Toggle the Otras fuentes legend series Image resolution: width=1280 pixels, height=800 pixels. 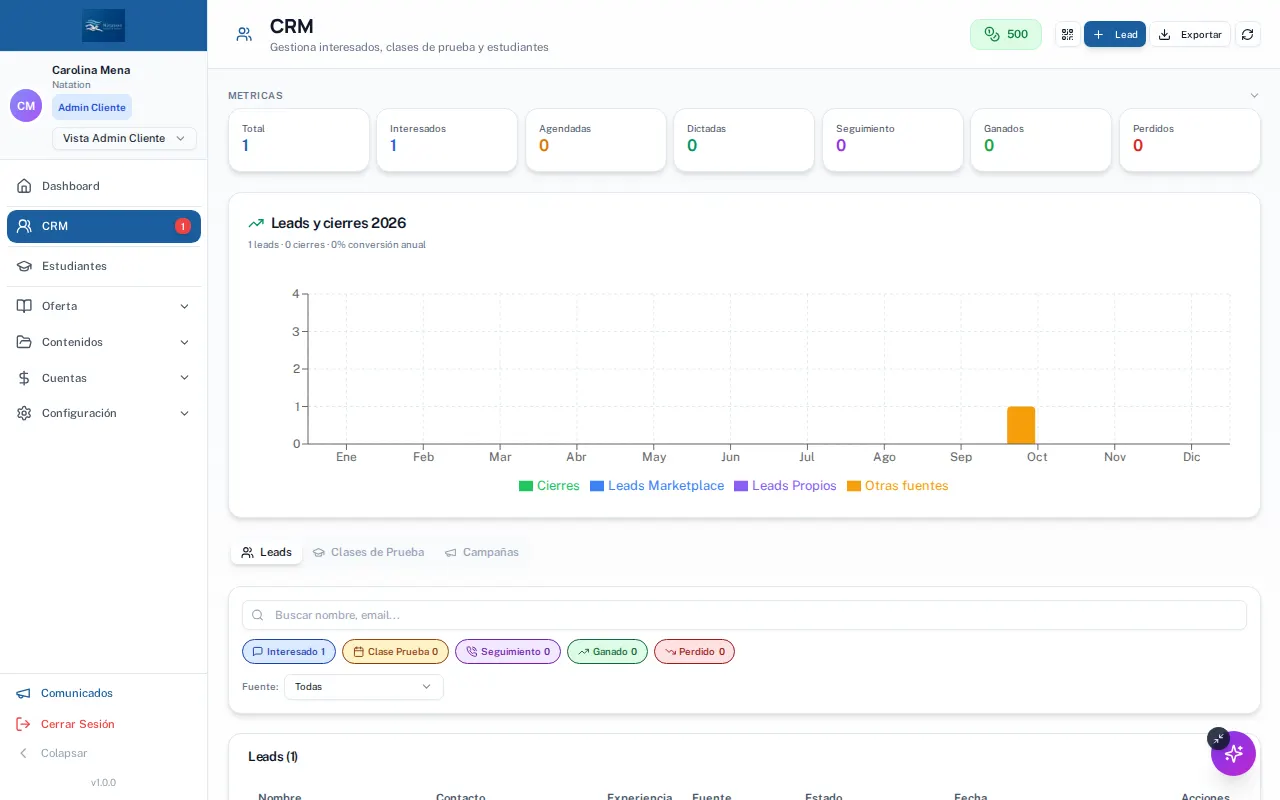(898, 486)
